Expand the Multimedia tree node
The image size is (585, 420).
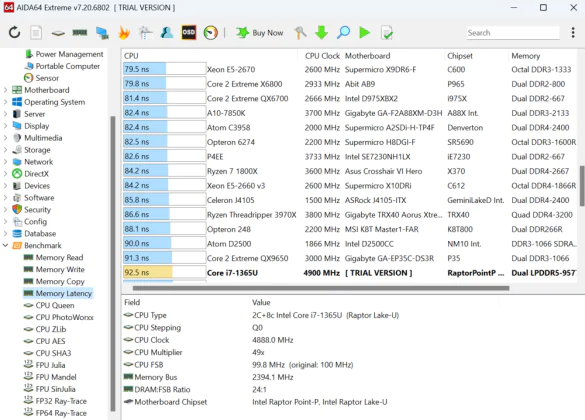point(6,138)
